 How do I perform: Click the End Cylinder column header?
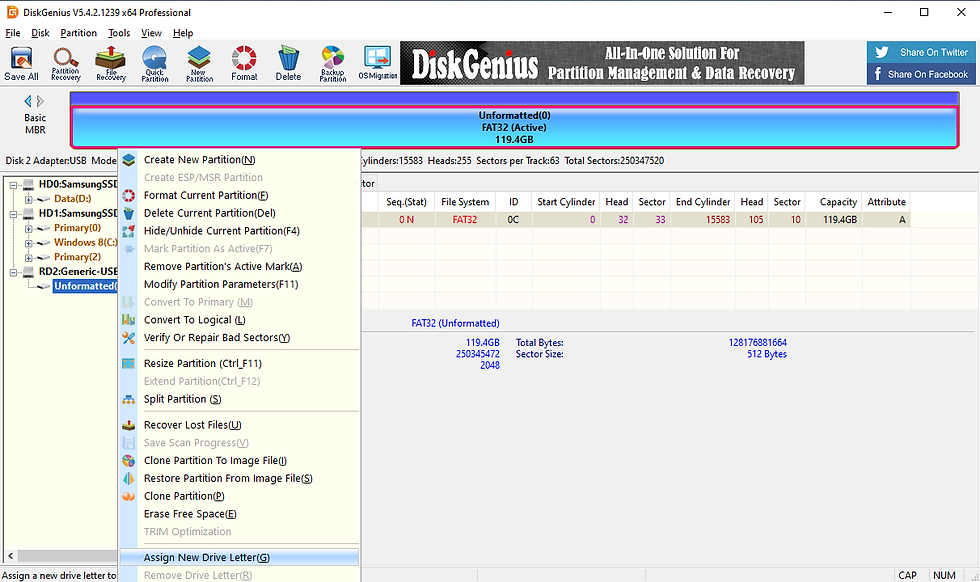point(702,202)
